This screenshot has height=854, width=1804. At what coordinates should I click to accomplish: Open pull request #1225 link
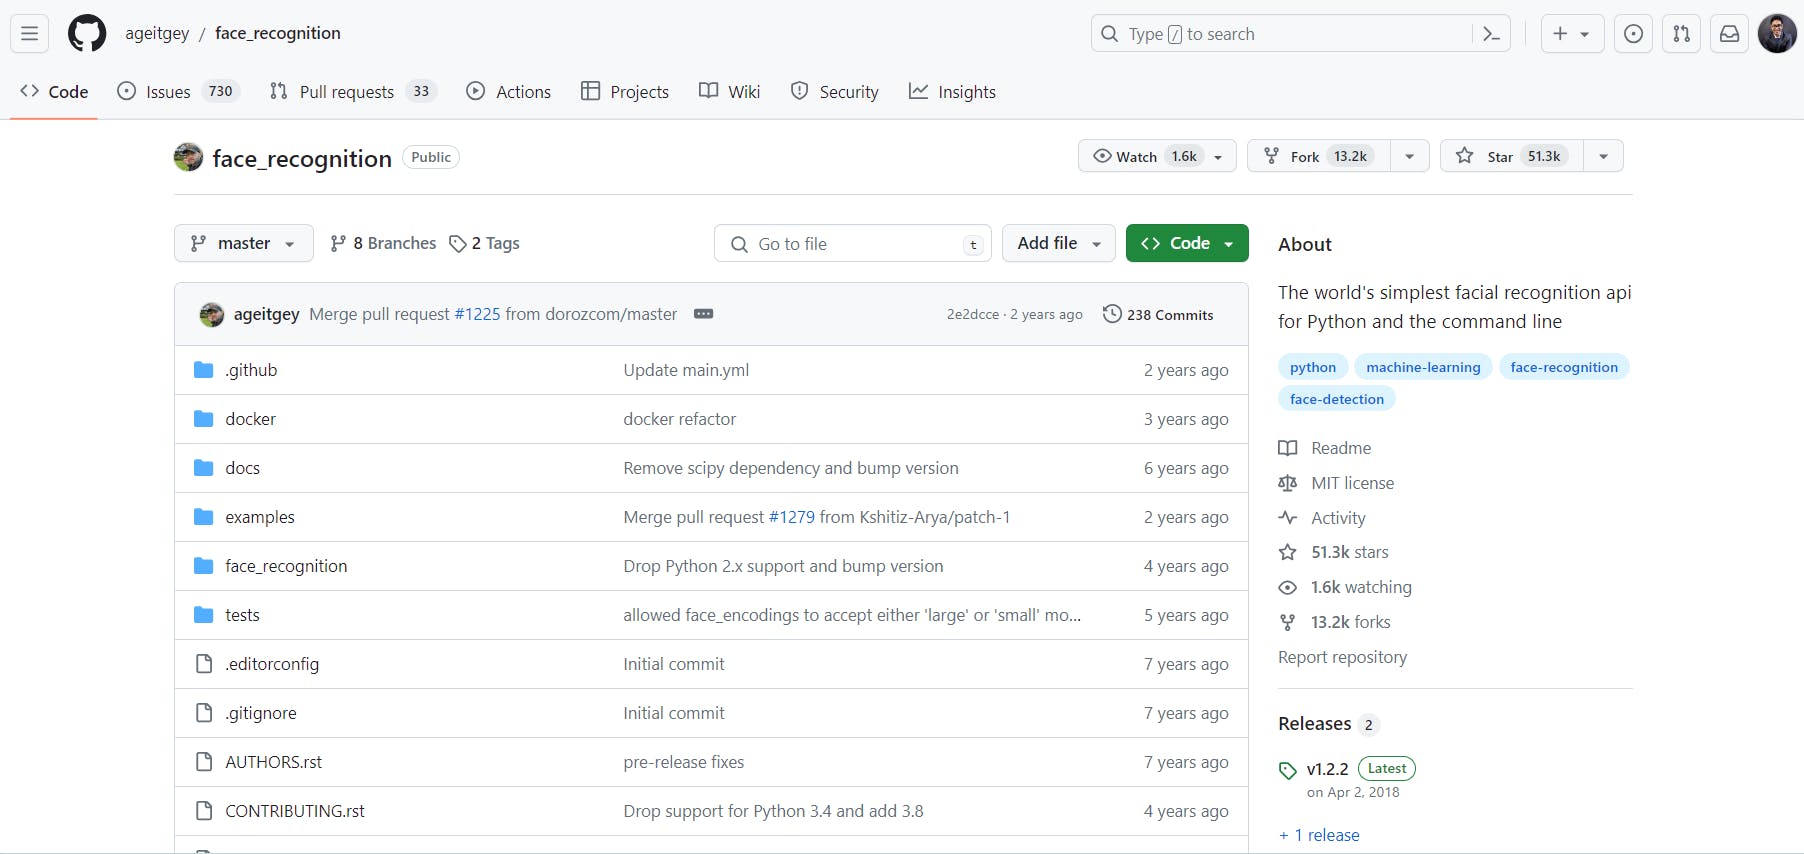point(477,314)
